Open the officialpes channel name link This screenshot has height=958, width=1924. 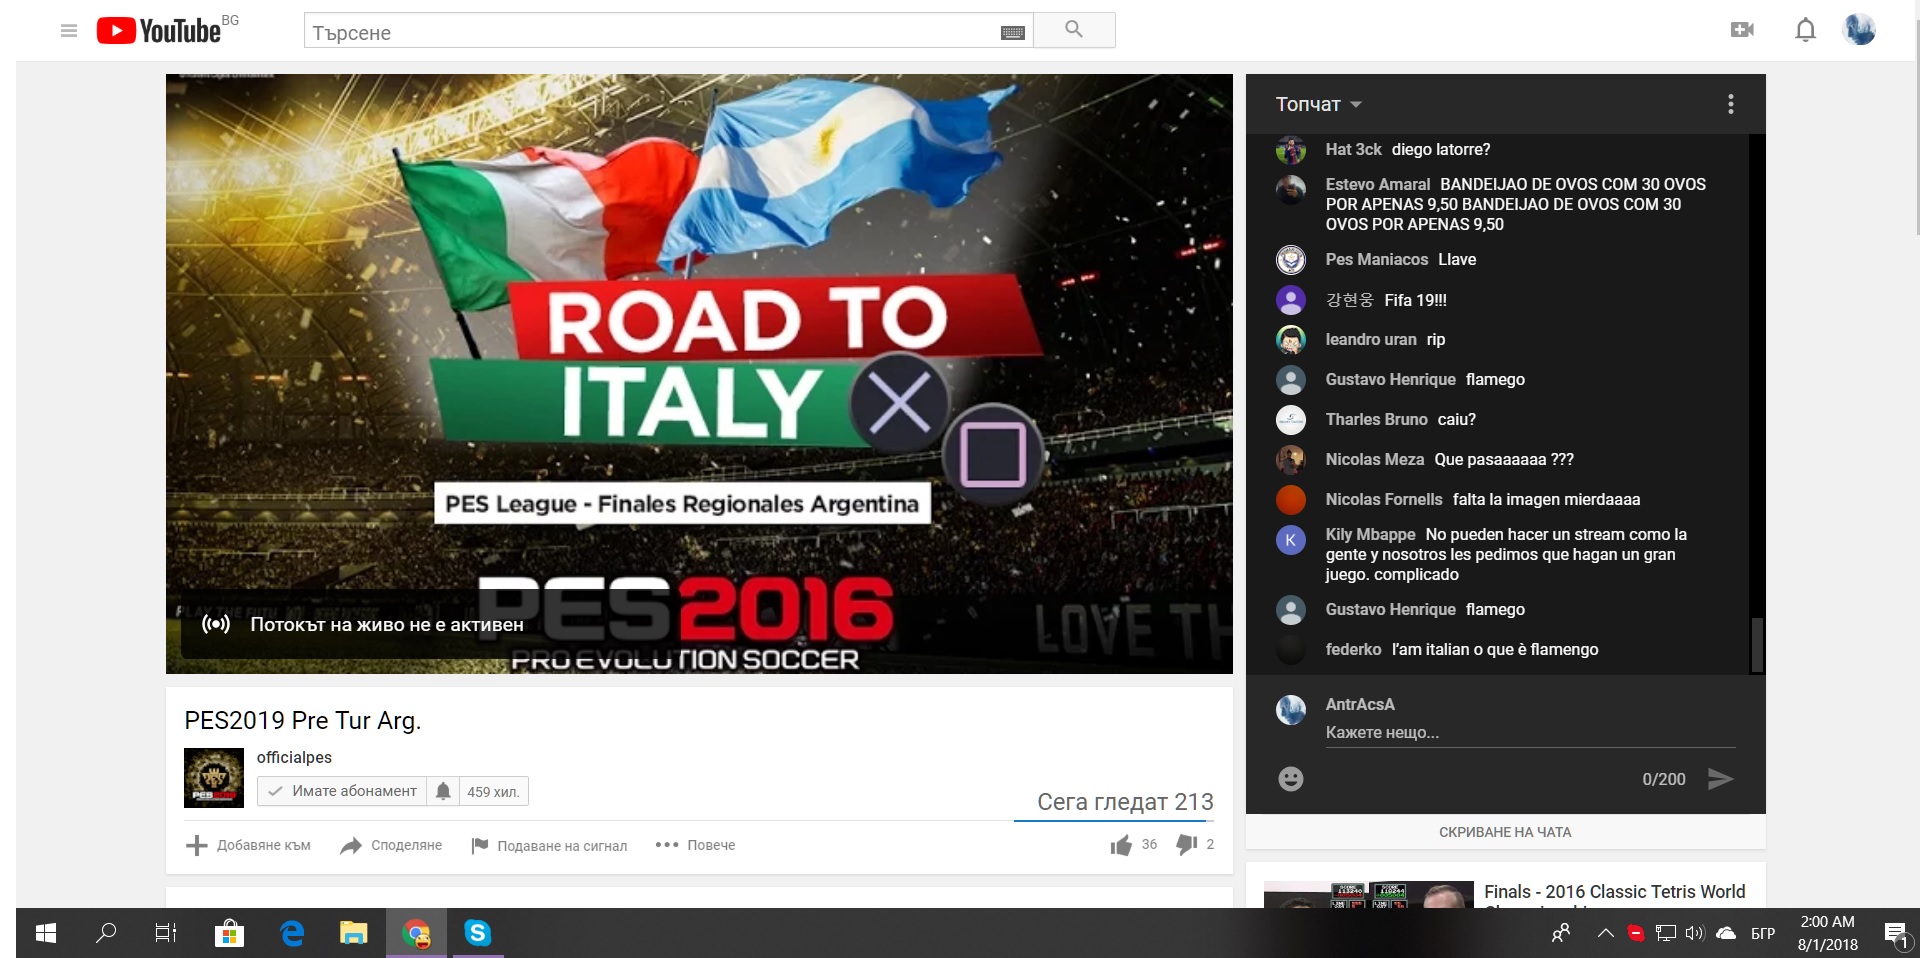click(294, 757)
